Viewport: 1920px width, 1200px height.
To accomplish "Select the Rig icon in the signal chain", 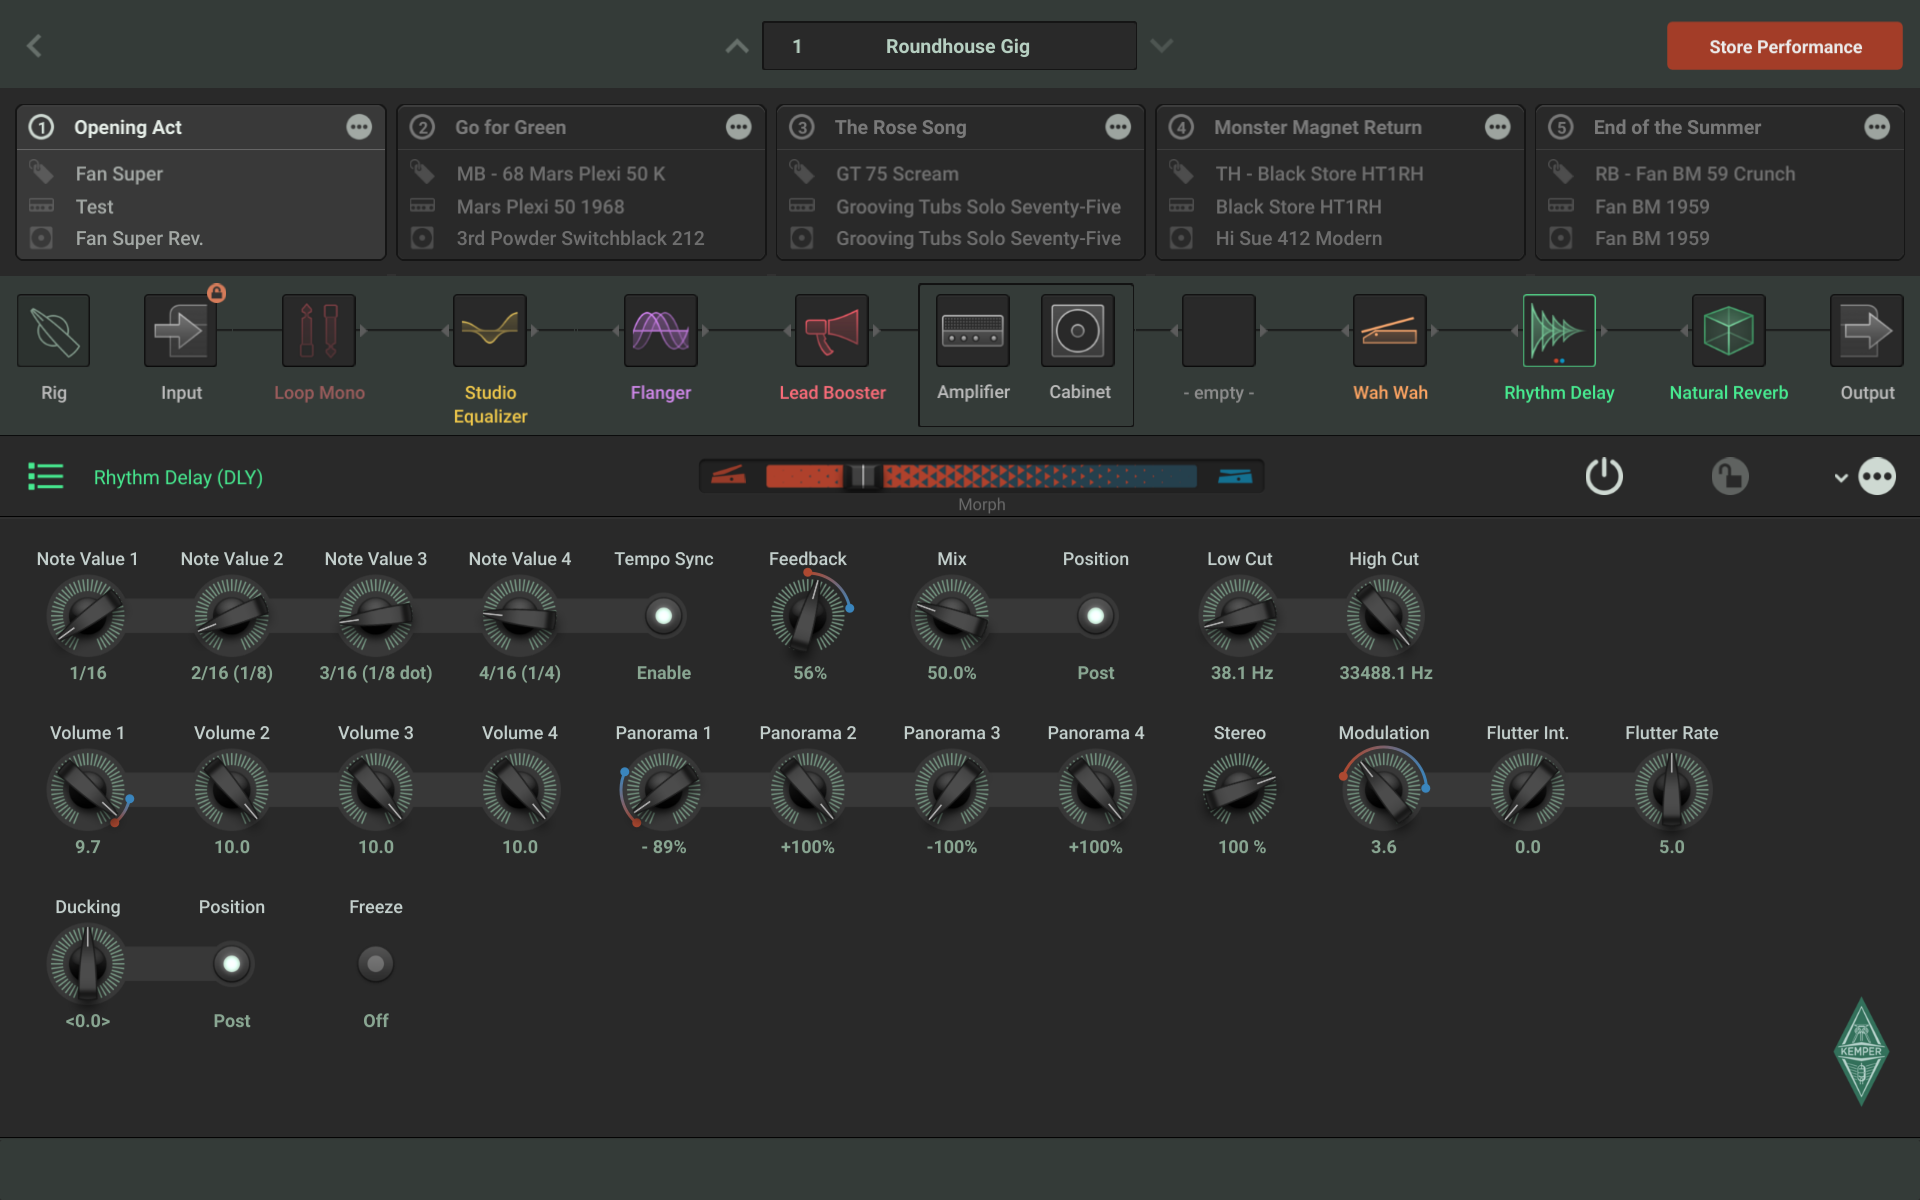I will pos(53,330).
